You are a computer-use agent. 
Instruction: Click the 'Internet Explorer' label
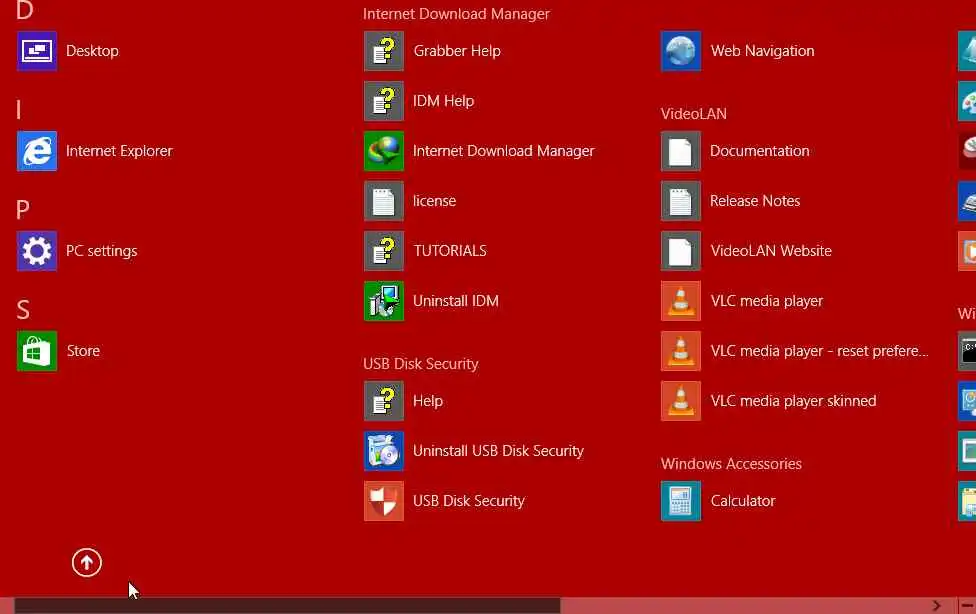(119, 151)
